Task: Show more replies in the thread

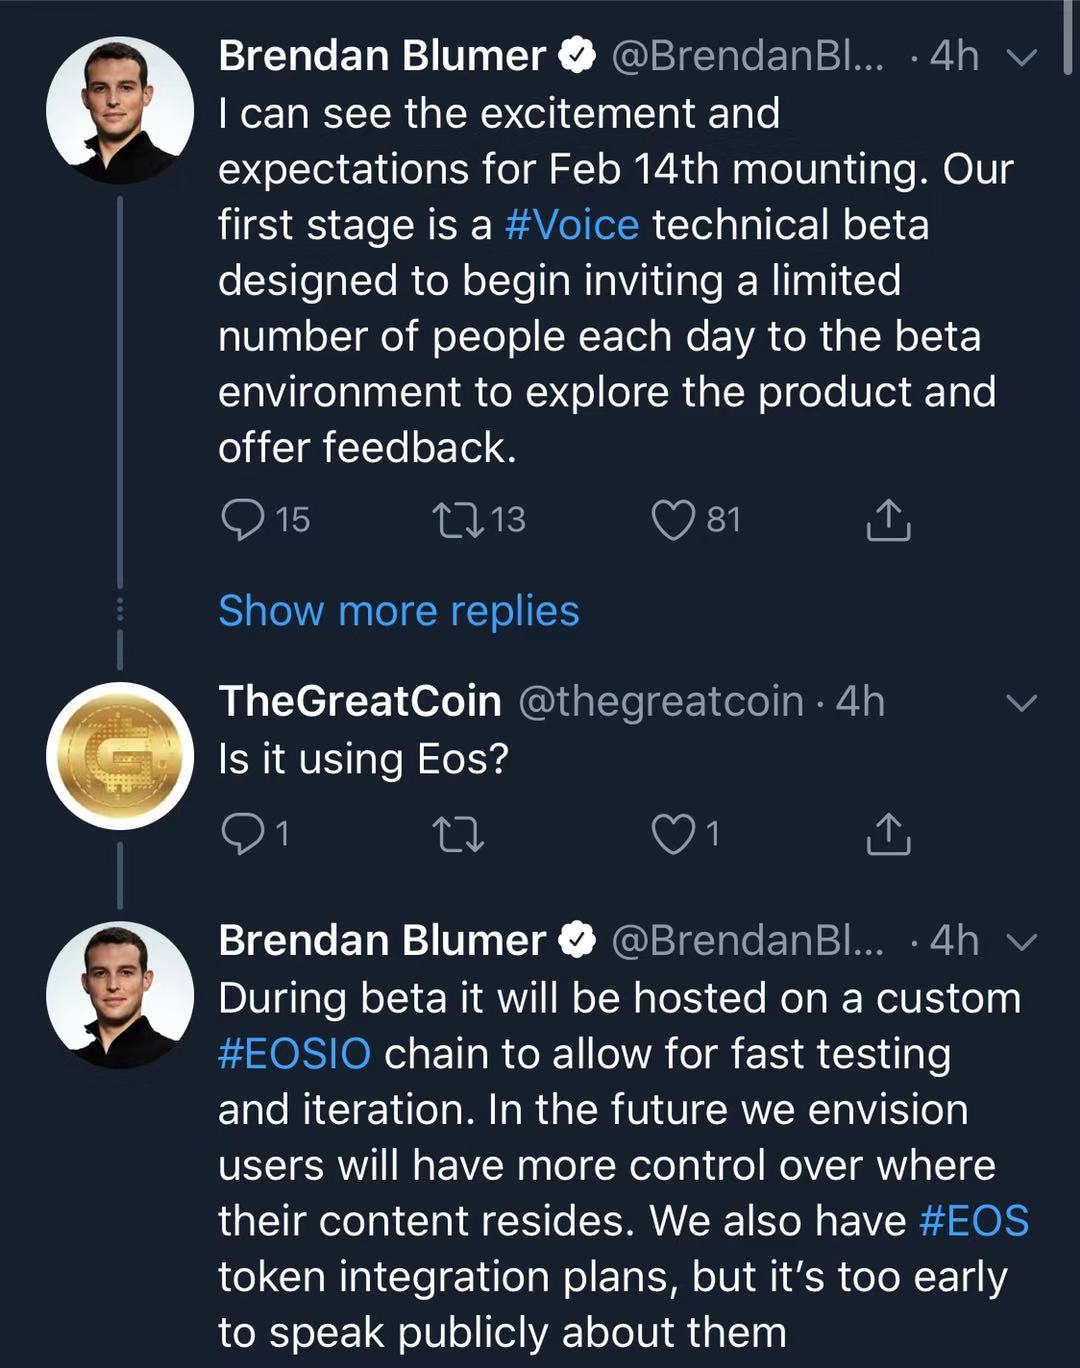Action: [x=398, y=611]
